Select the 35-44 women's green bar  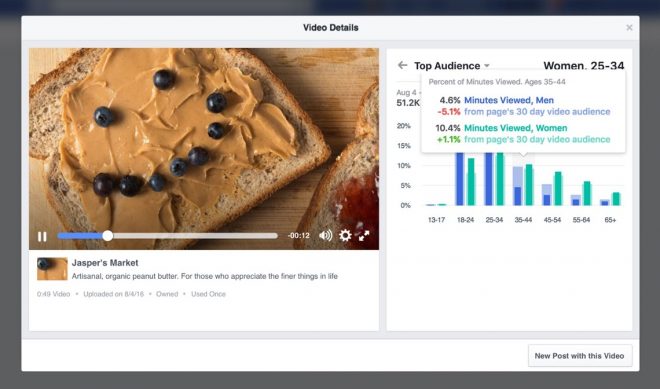pyautogui.click(x=529, y=184)
